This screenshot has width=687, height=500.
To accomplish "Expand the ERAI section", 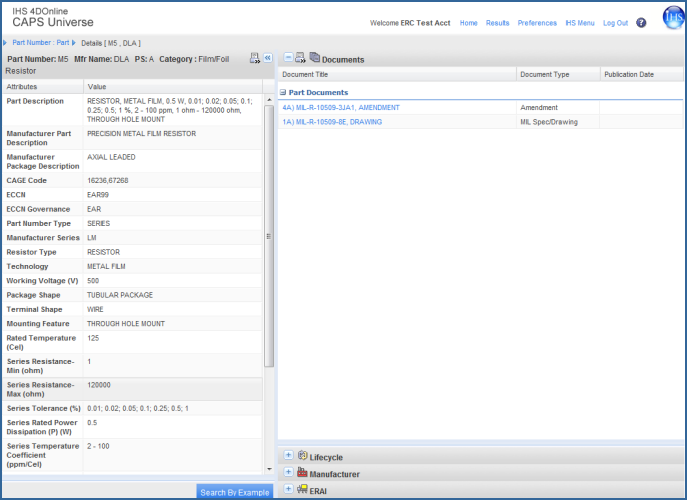I will click(x=288, y=489).
